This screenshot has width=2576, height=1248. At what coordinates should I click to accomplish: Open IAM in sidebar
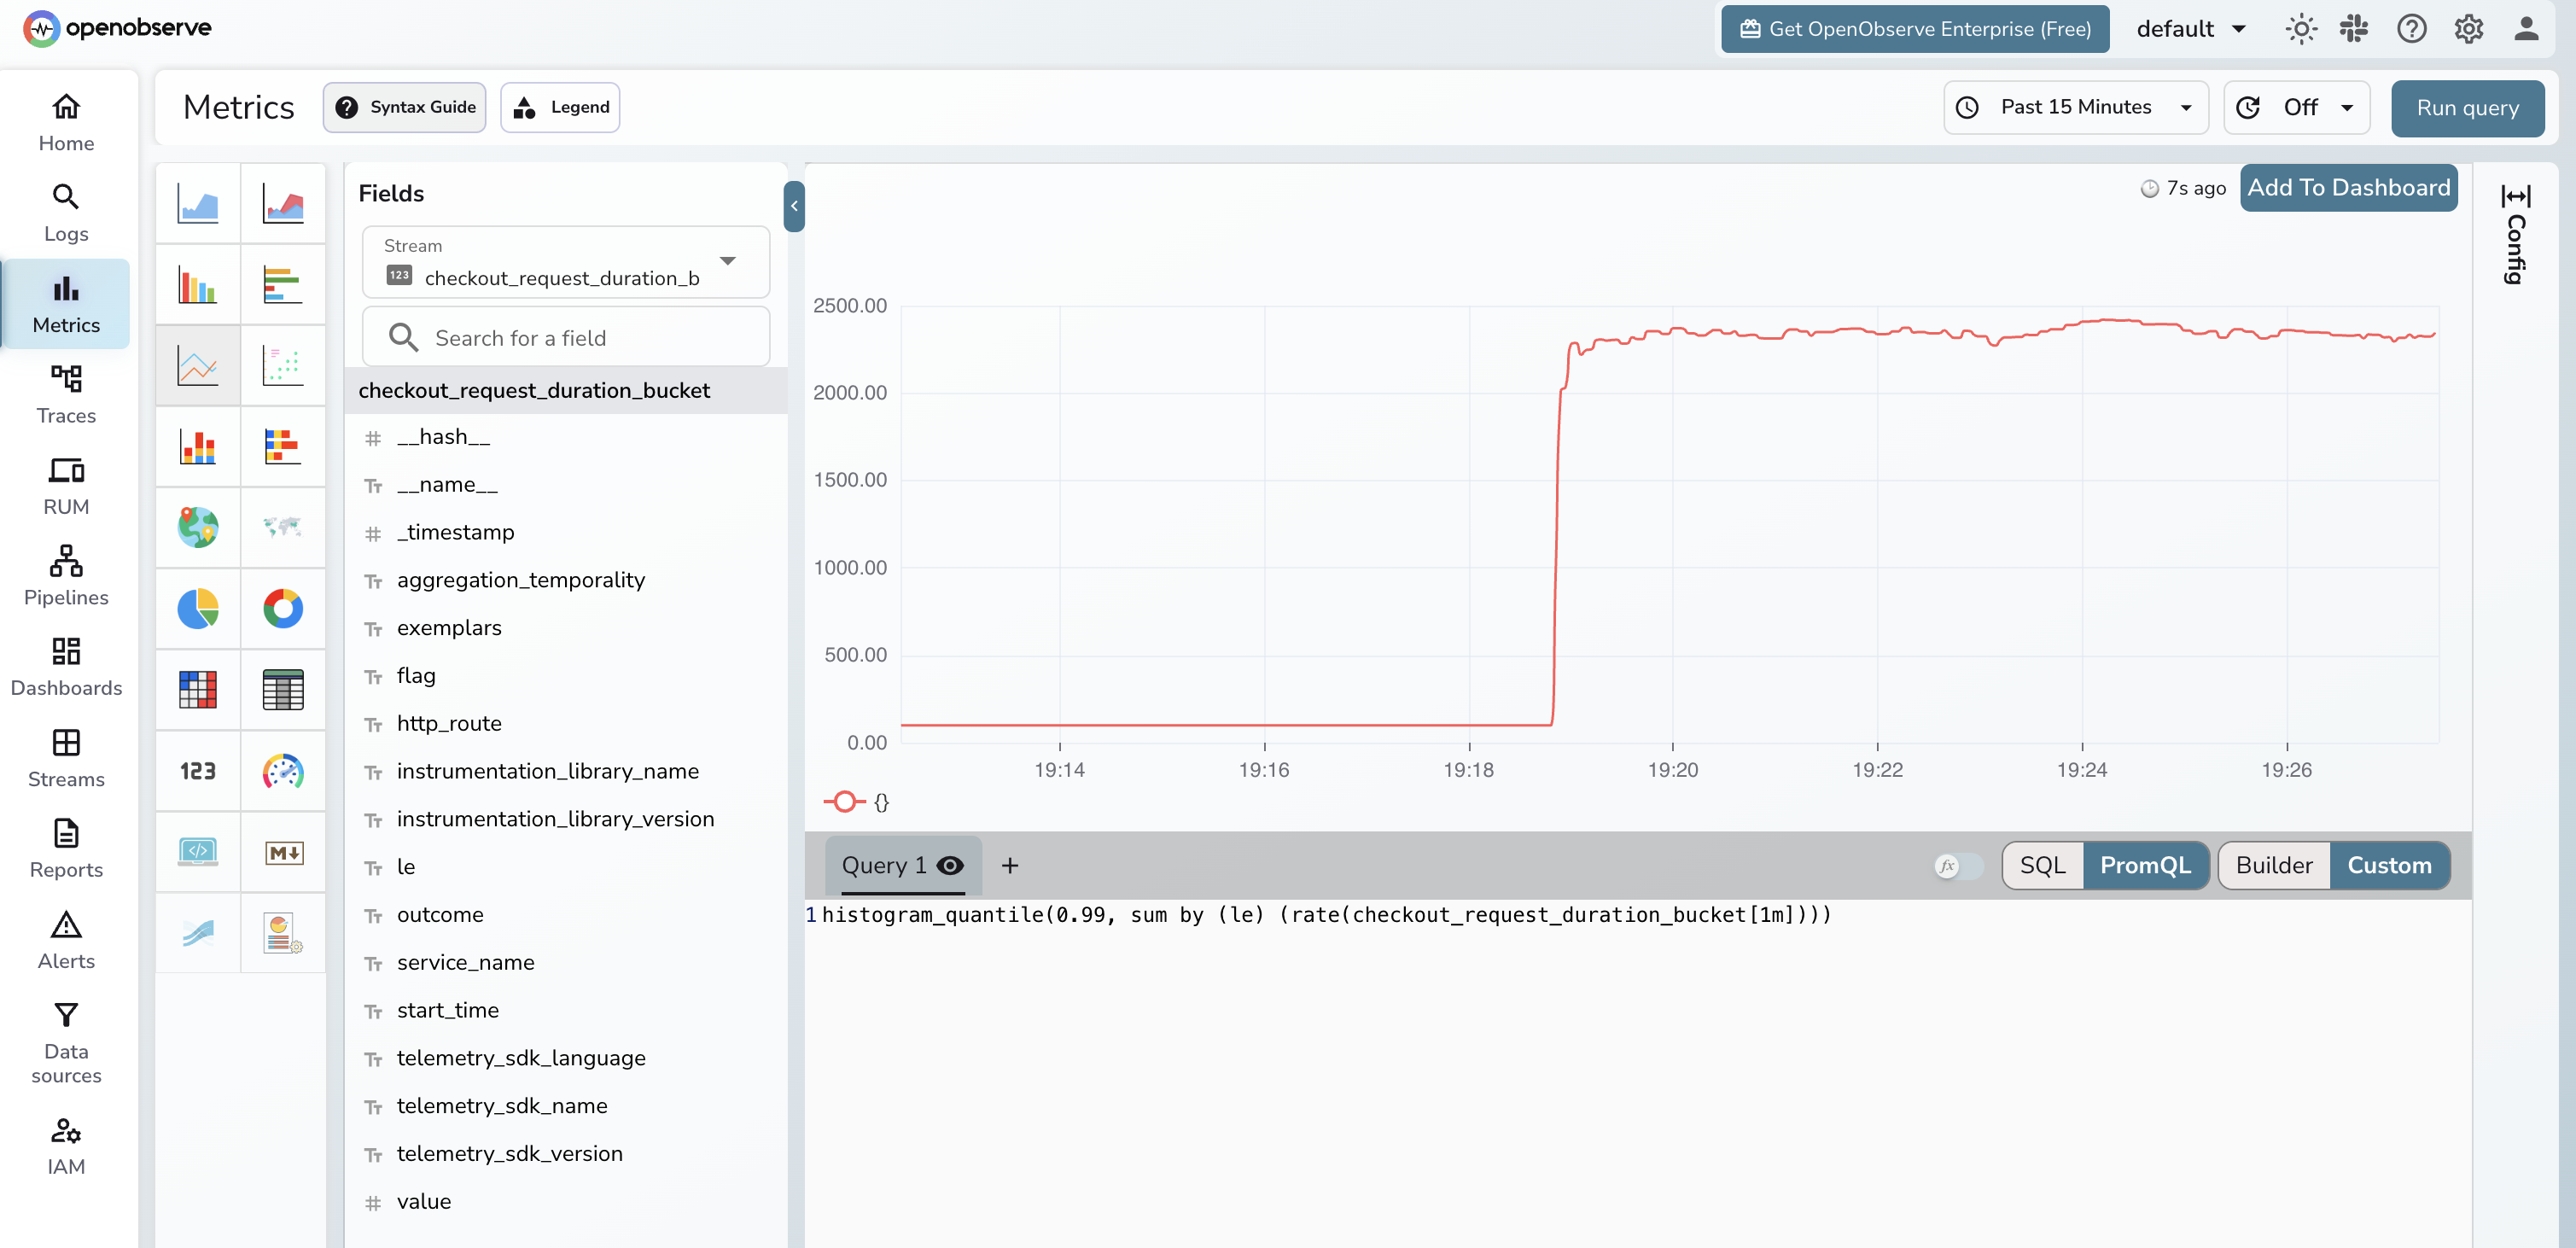point(66,1147)
